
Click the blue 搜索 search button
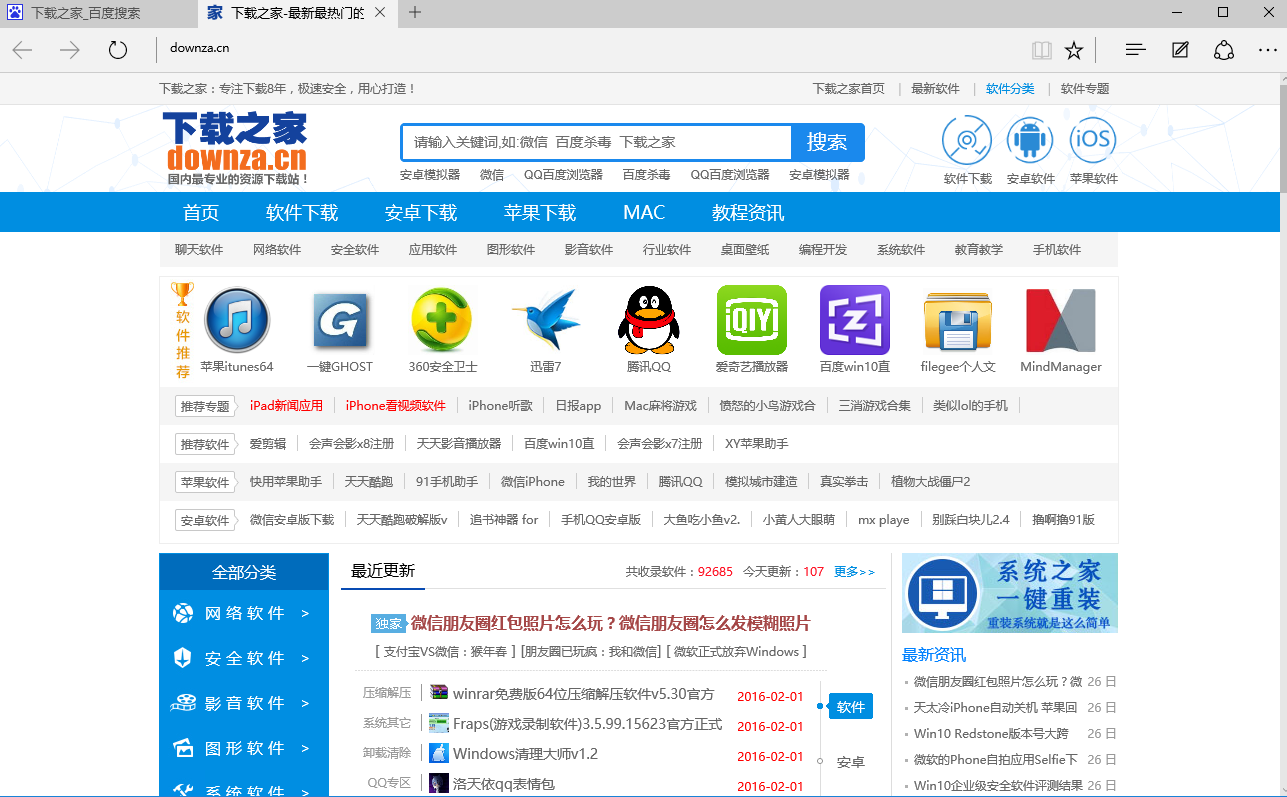click(827, 142)
